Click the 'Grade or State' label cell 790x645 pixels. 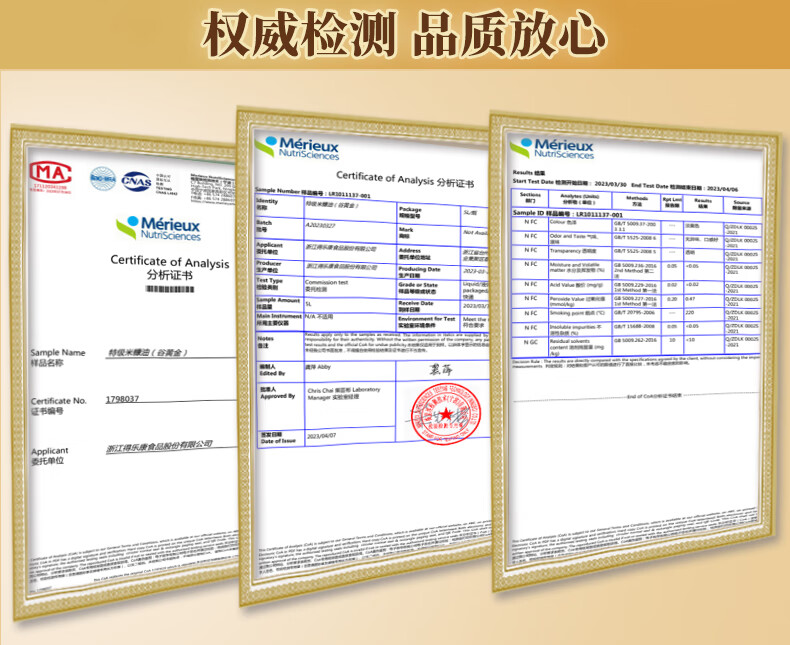tap(428, 288)
